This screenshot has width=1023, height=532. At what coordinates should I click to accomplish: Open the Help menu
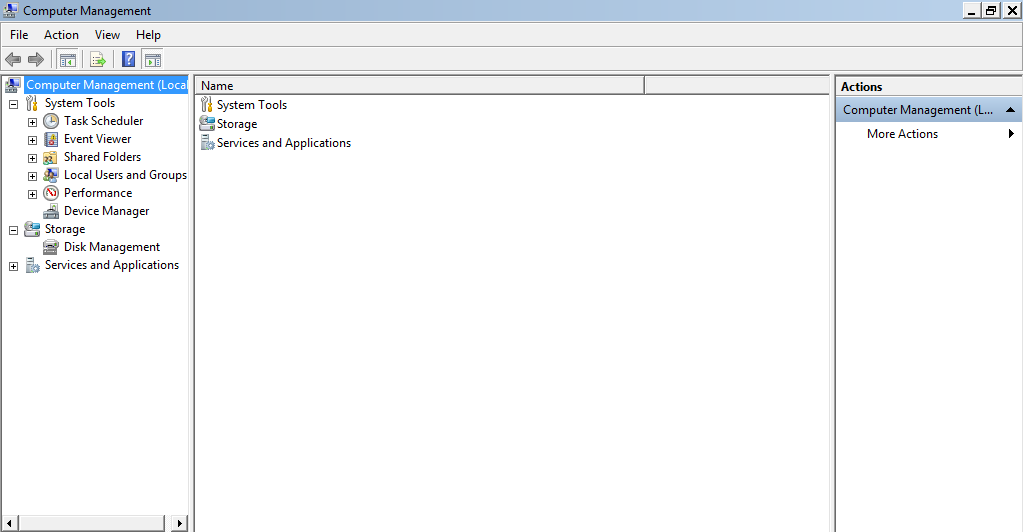tap(148, 35)
